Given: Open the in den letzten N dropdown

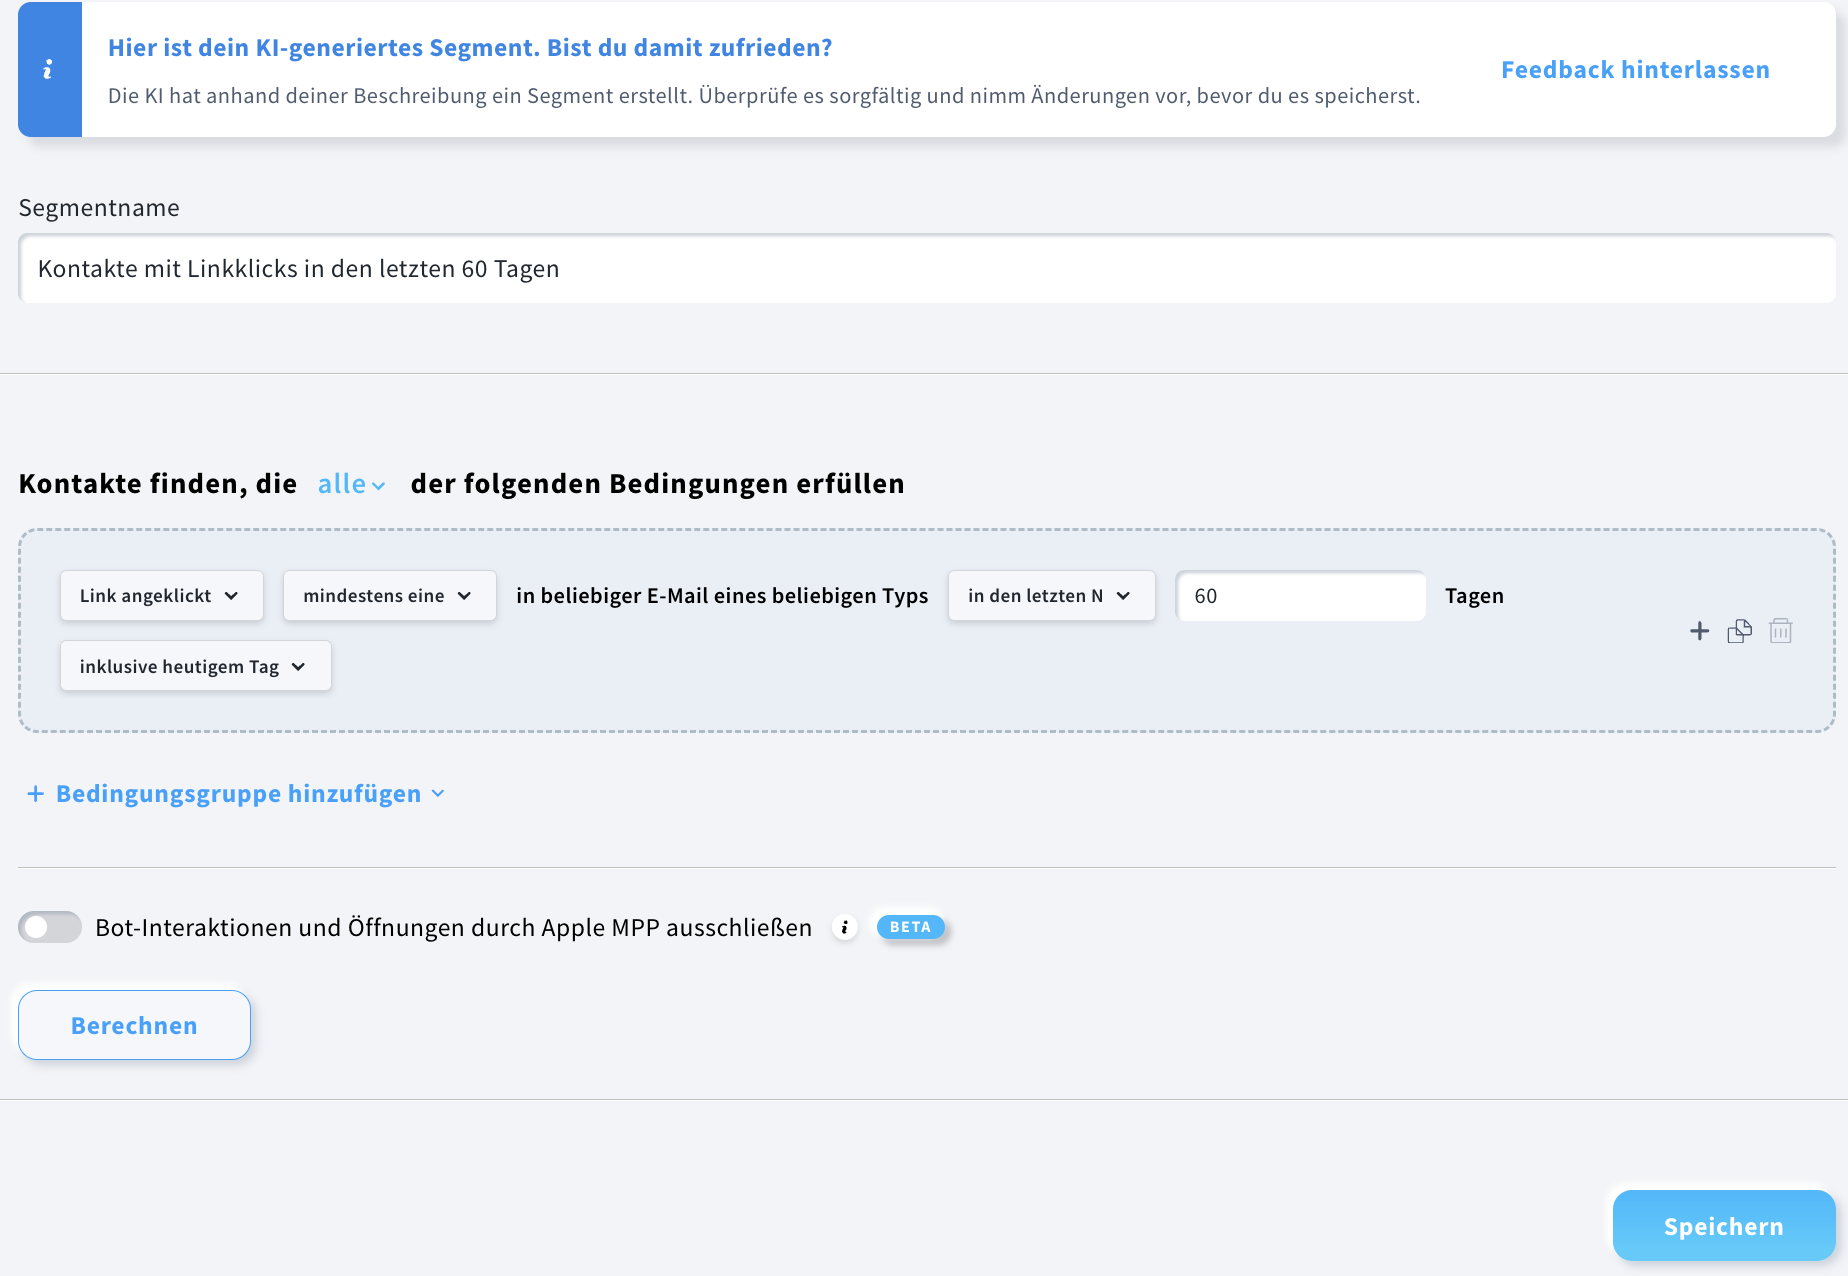Looking at the screenshot, I should click(1051, 595).
